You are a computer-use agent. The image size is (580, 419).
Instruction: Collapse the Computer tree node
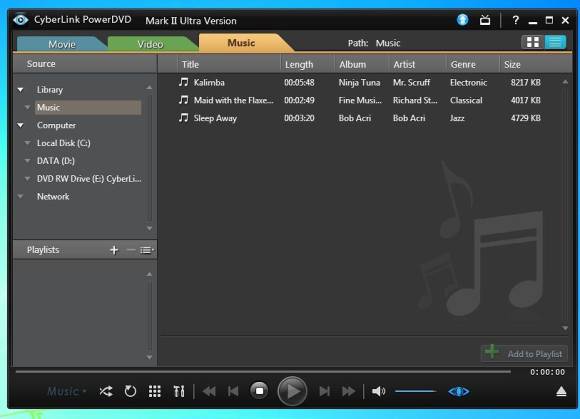[x=21, y=125]
